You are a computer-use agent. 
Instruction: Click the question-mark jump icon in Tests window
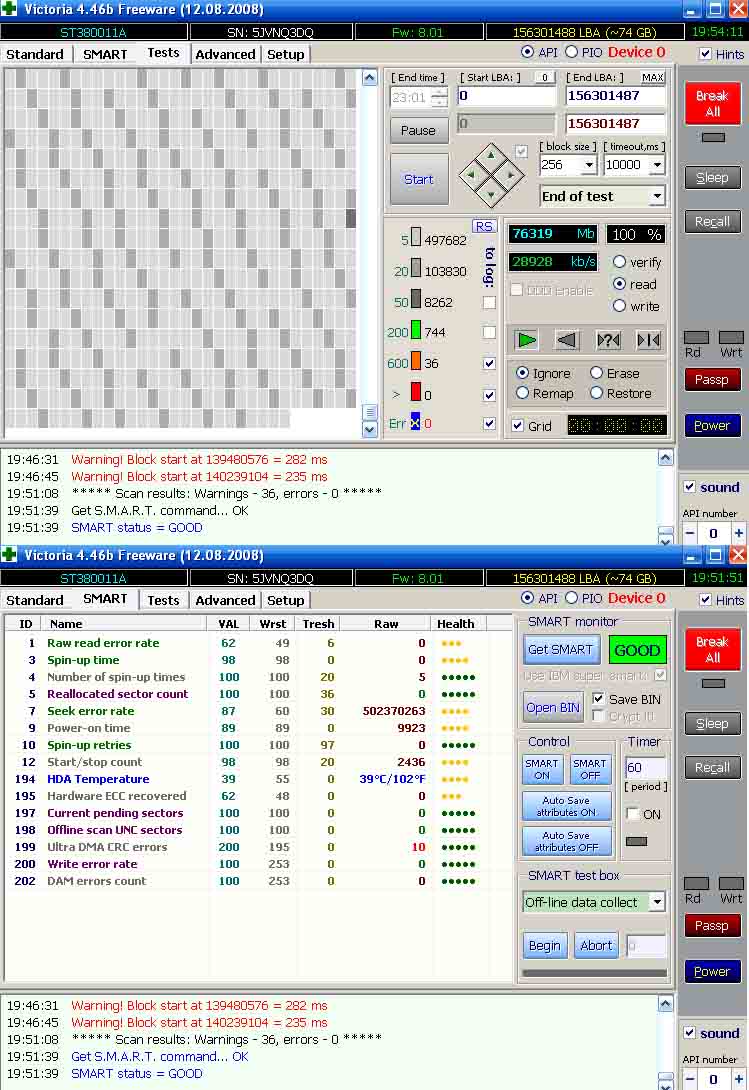(x=608, y=340)
